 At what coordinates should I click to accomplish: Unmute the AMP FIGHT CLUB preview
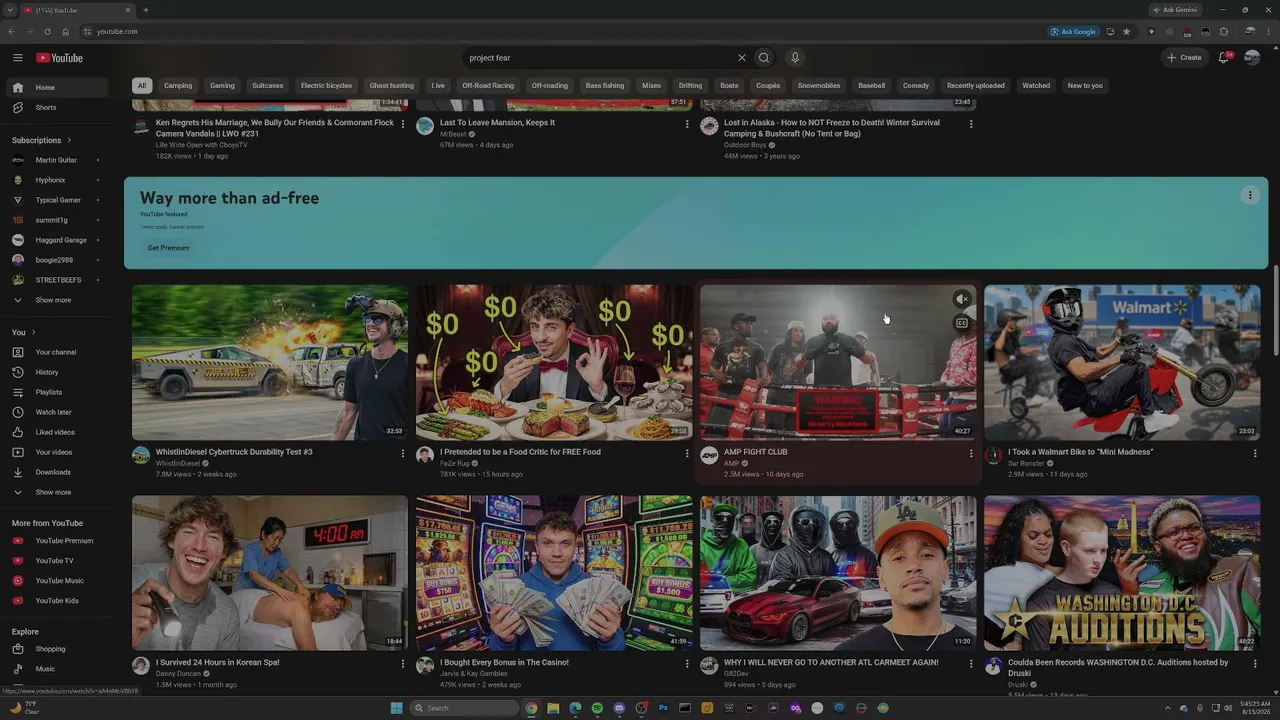[x=962, y=299]
